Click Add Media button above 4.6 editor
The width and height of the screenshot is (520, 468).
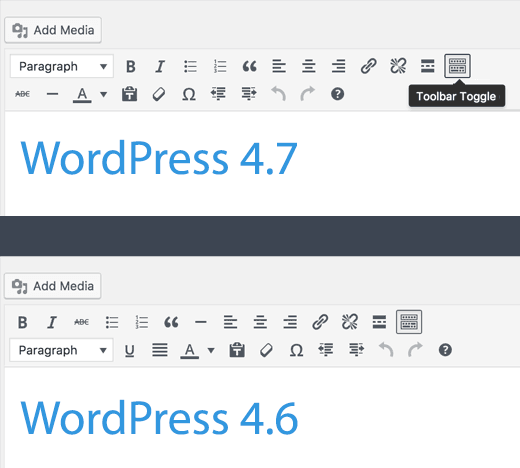pos(53,286)
